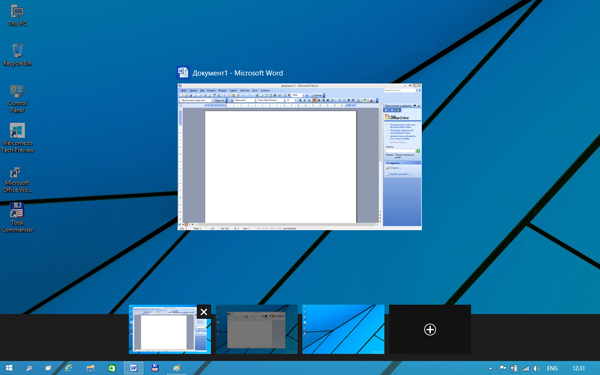This screenshot has height=375, width=600.
Task: Click the Документ1 - Microsoft Word title text
Action: tap(238, 73)
